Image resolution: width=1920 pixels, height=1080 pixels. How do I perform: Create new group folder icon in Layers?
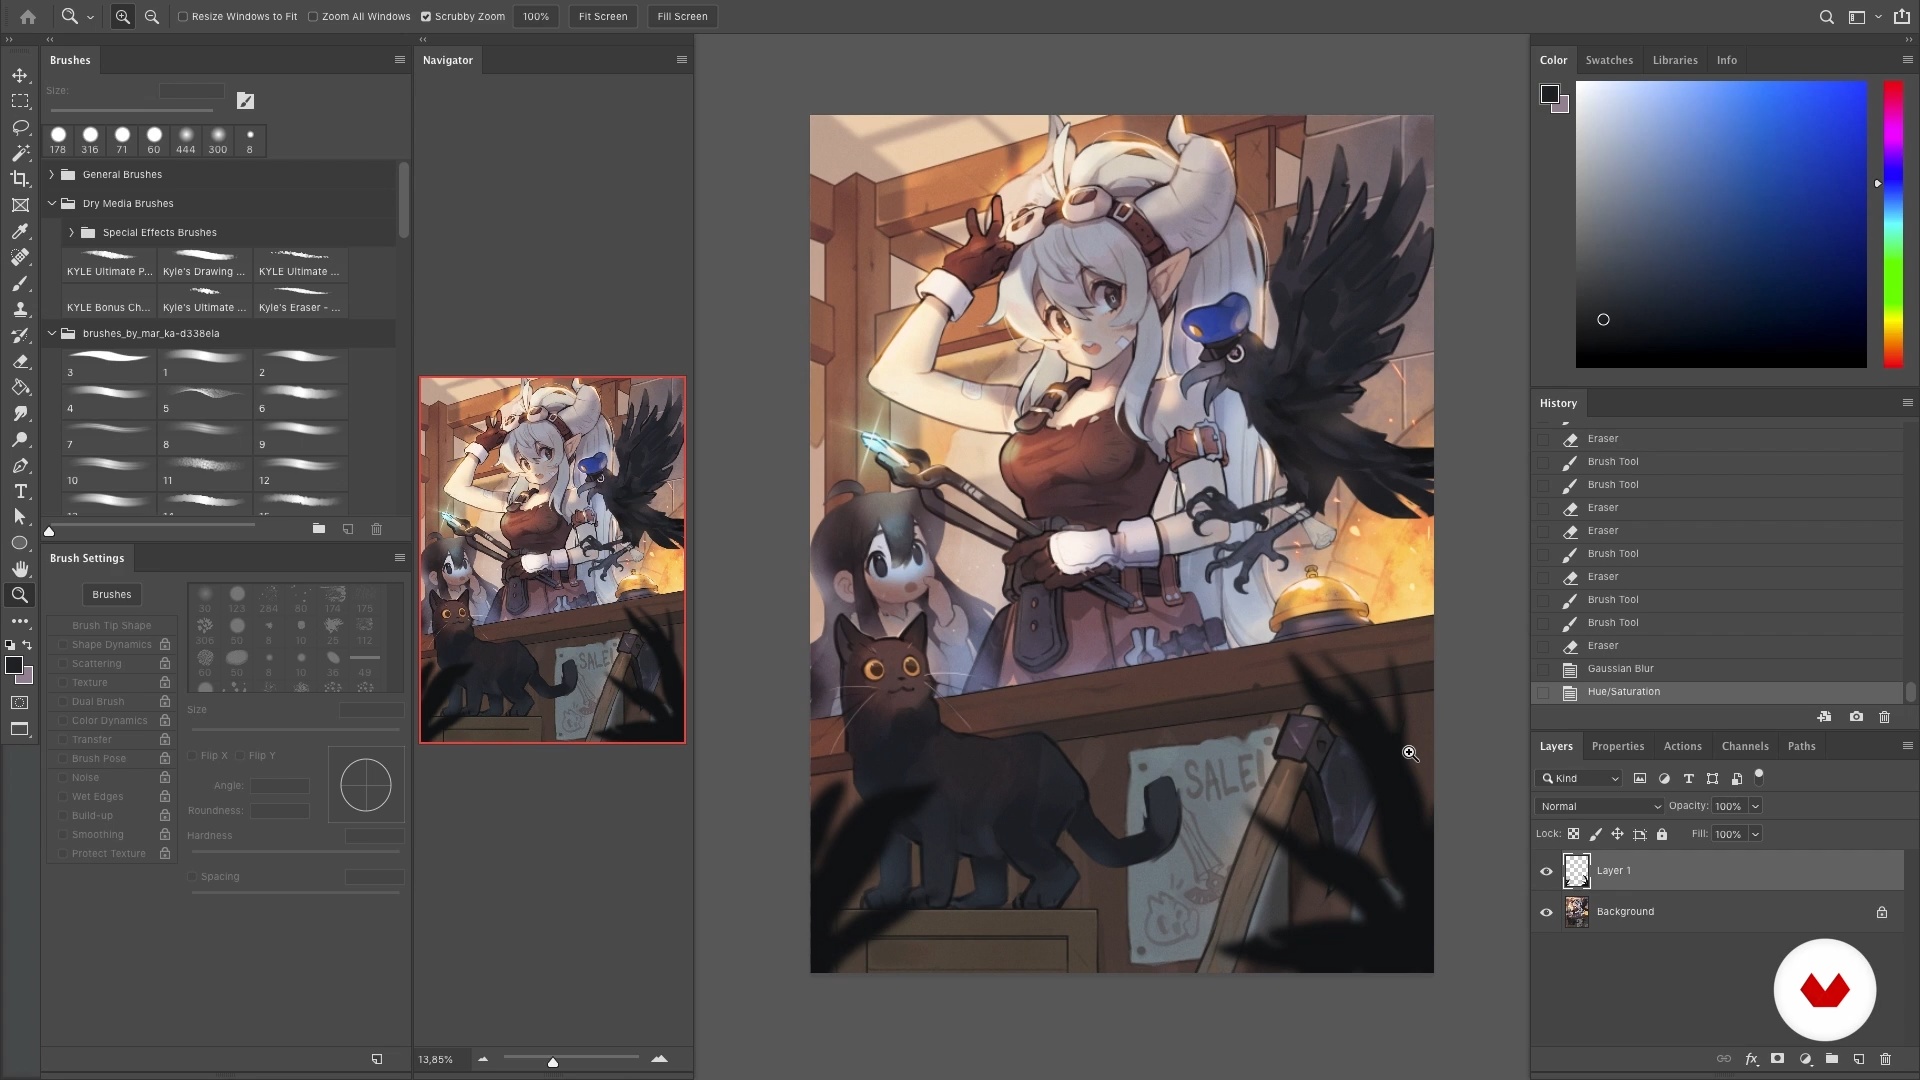[x=1832, y=1058]
